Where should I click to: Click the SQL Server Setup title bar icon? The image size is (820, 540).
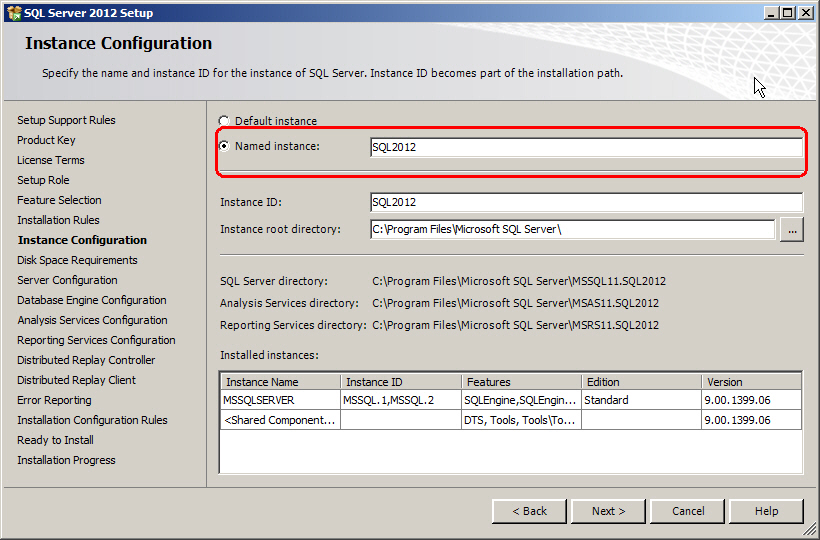pos(13,12)
